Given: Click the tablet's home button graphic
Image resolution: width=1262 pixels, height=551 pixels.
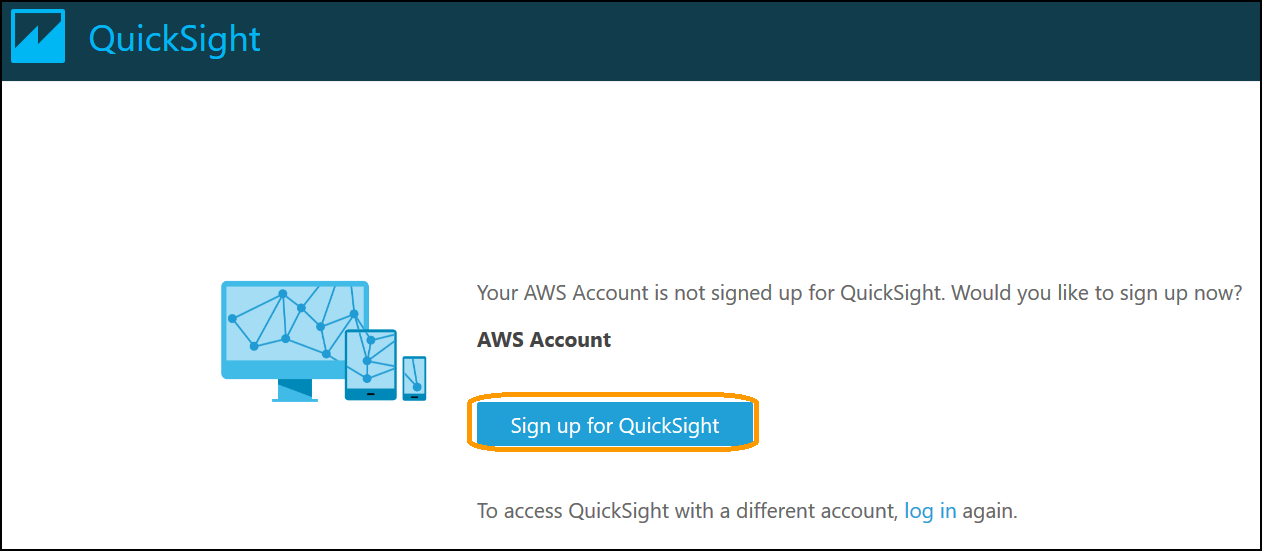Looking at the screenshot, I should (371, 393).
